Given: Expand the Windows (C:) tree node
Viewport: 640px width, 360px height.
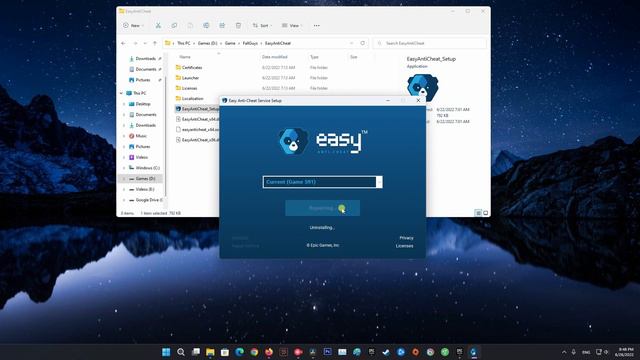Looking at the screenshot, I should pos(124,168).
